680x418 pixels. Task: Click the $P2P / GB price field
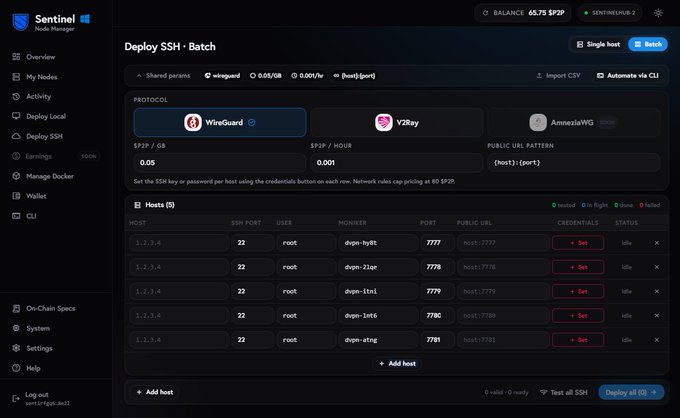(220, 163)
